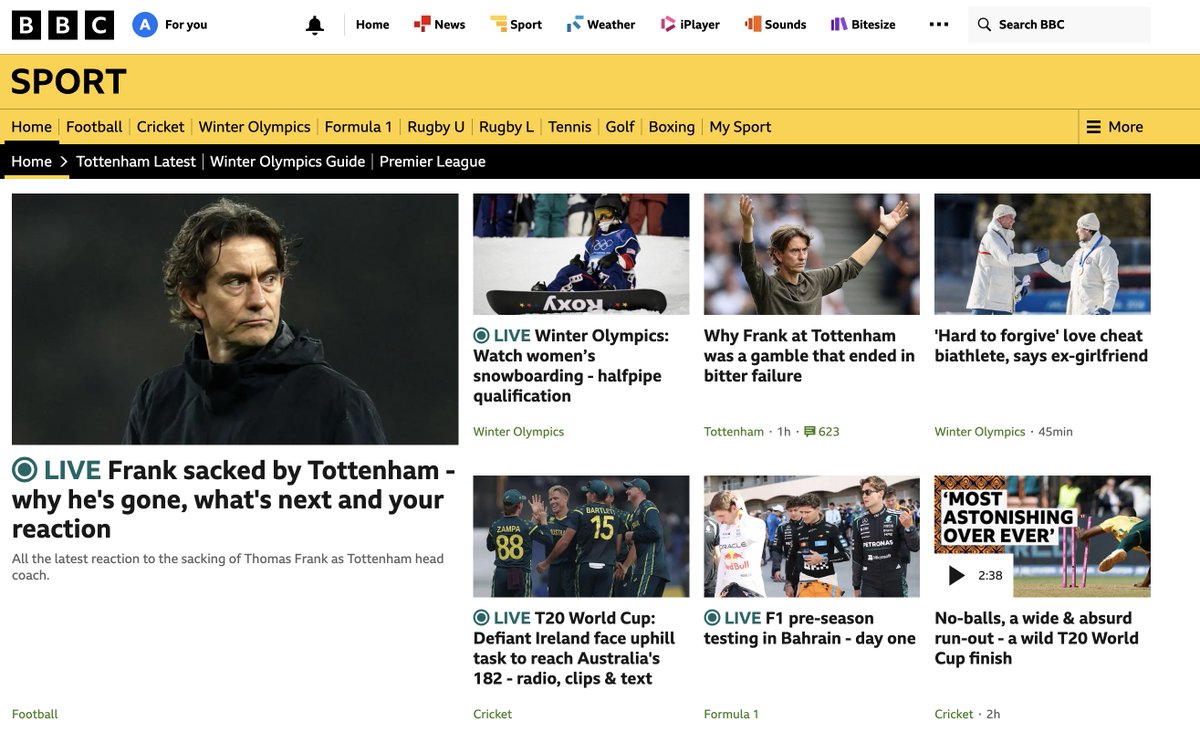
Task: Click Cricket tag under wild T20 finish
Action: coord(954,714)
